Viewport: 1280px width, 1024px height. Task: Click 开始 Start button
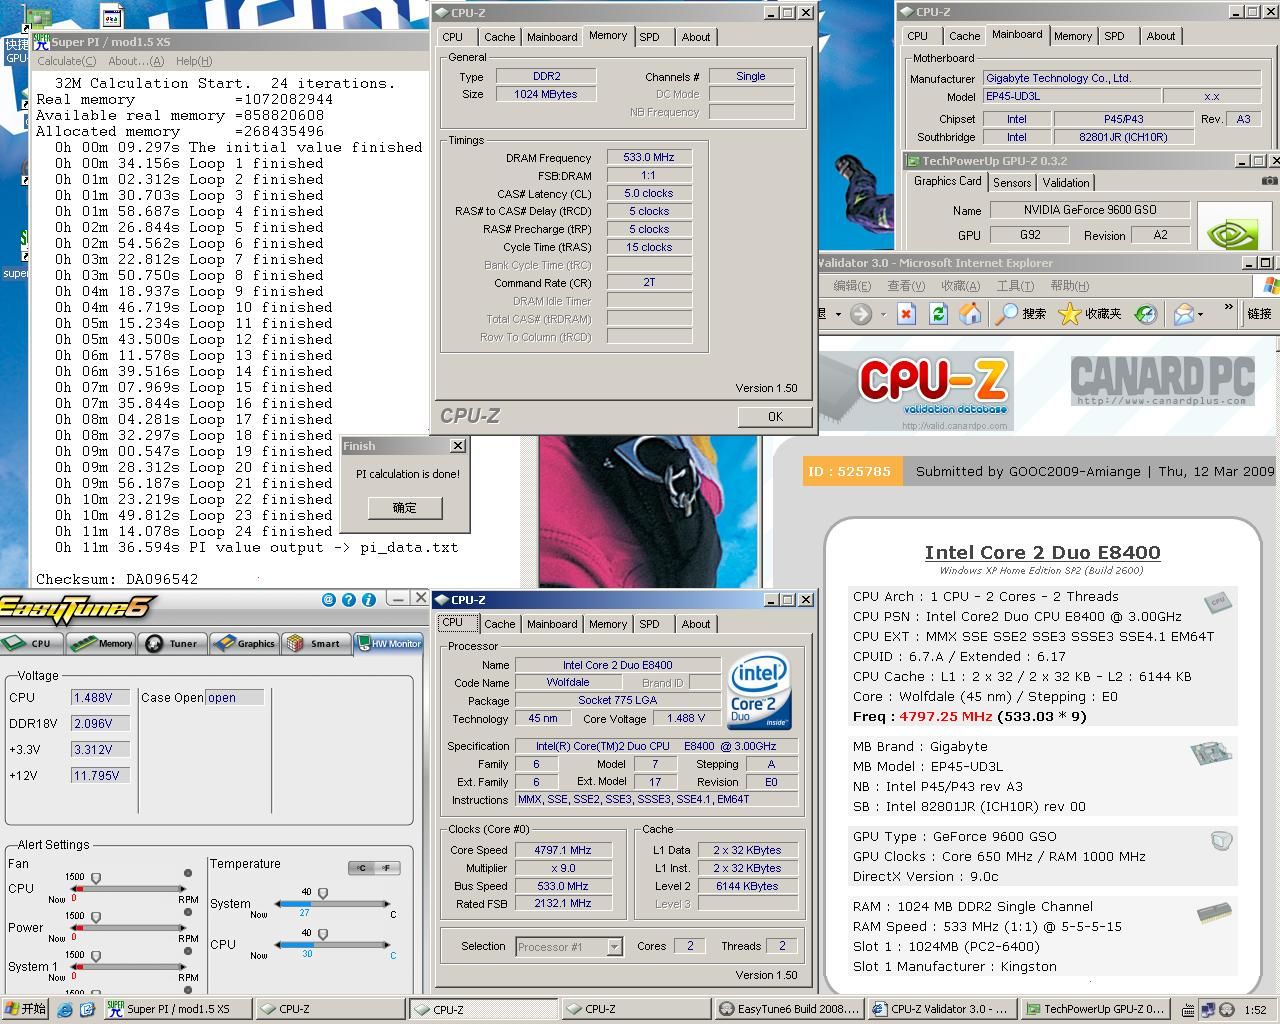click(25, 1009)
